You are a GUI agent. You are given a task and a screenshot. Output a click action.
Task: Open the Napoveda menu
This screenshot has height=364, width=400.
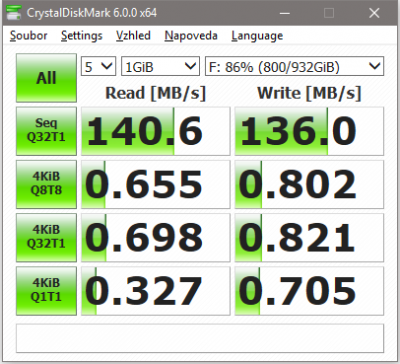click(x=191, y=36)
